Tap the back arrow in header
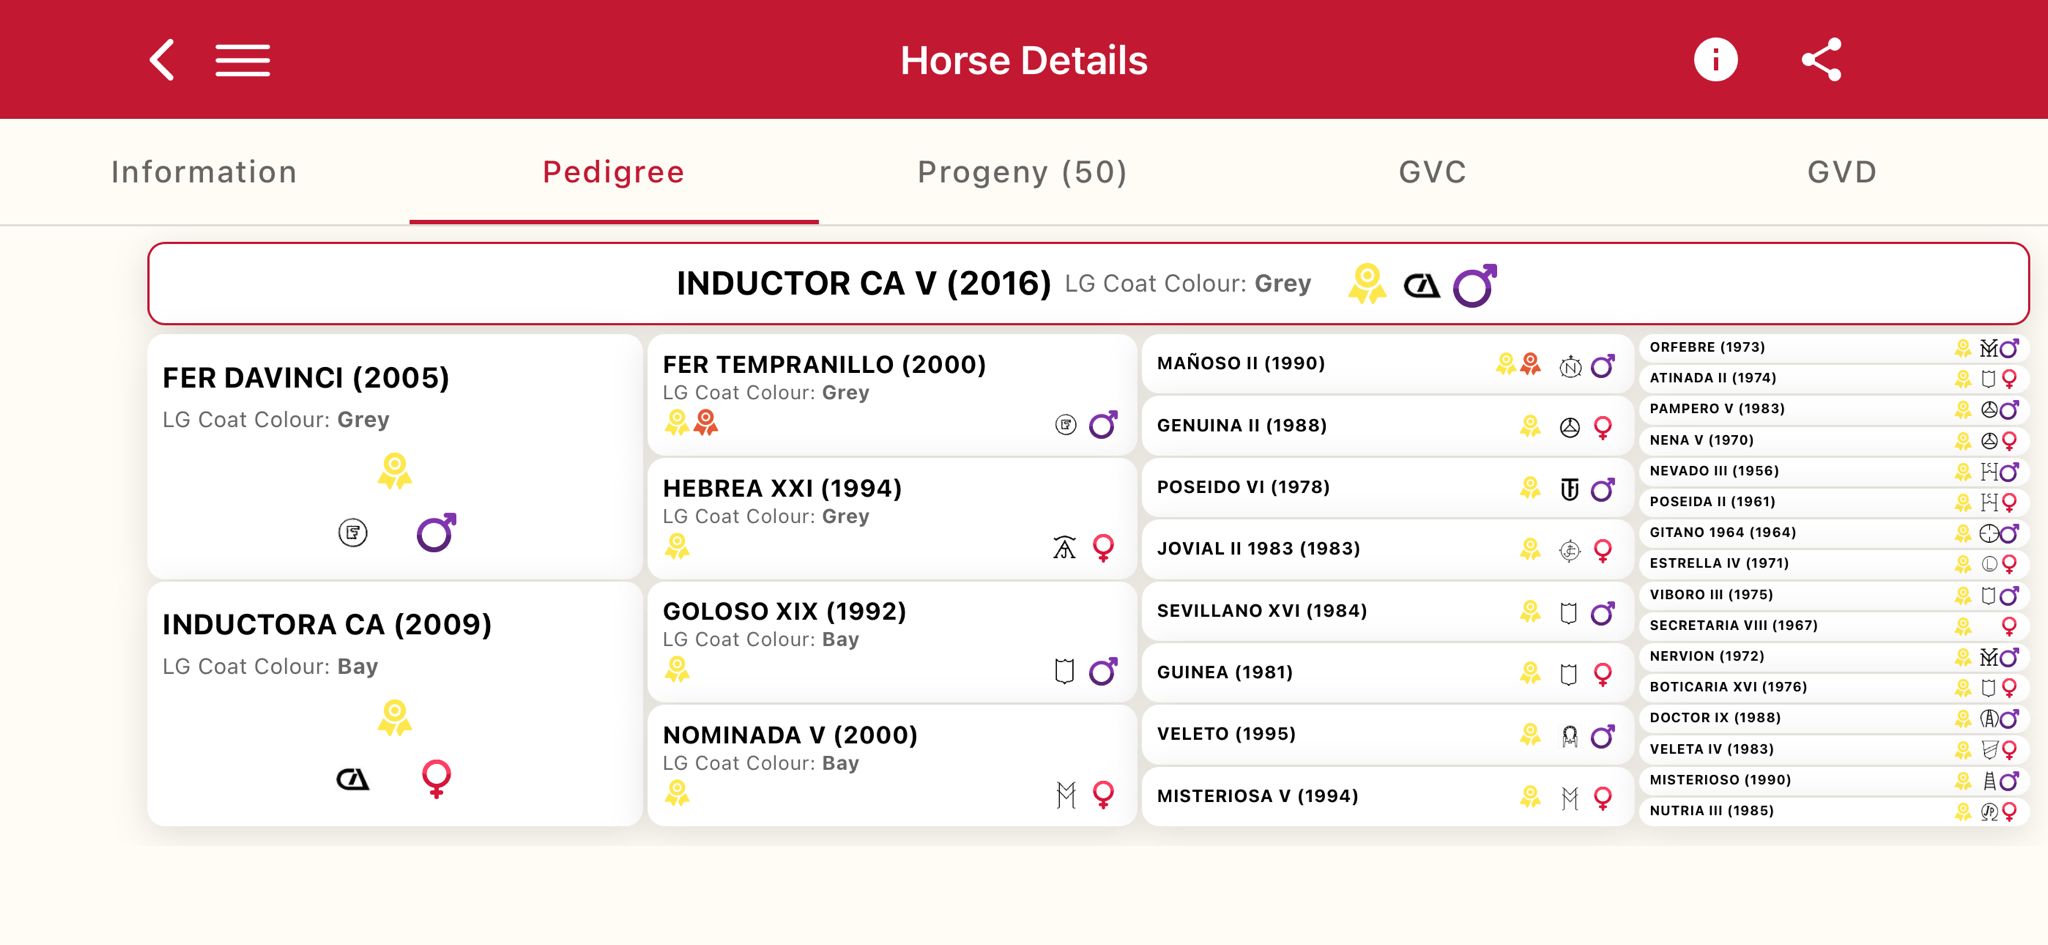This screenshot has width=2048, height=945. click(x=163, y=60)
